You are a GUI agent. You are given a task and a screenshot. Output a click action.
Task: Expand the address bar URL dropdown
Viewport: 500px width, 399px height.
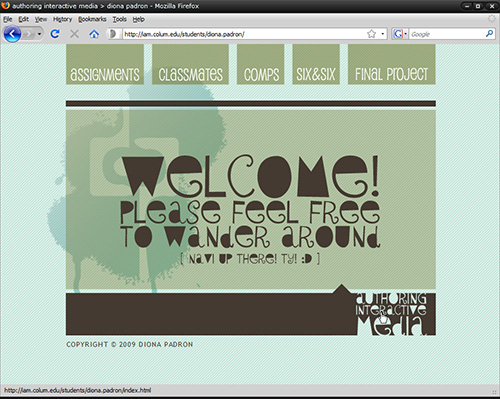click(x=383, y=34)
